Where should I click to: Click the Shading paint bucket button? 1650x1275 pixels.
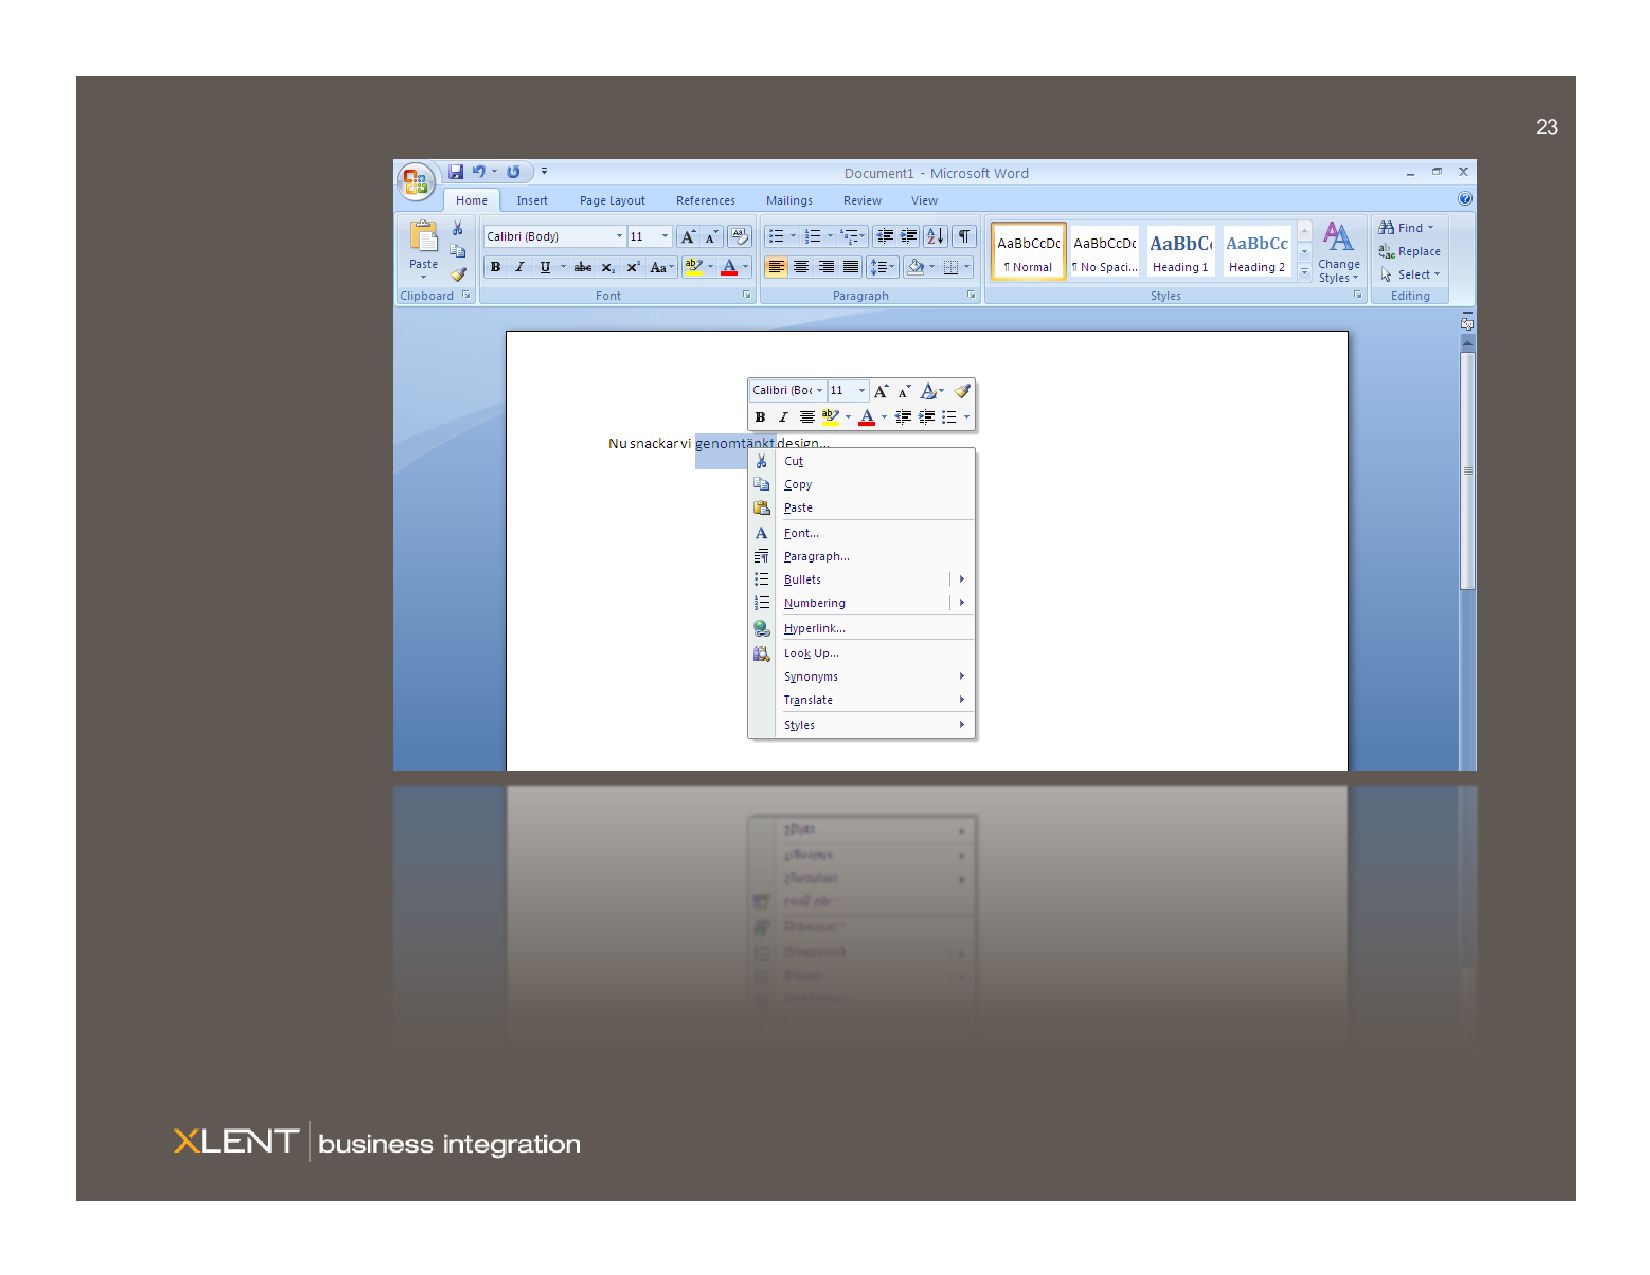(915, 267)
